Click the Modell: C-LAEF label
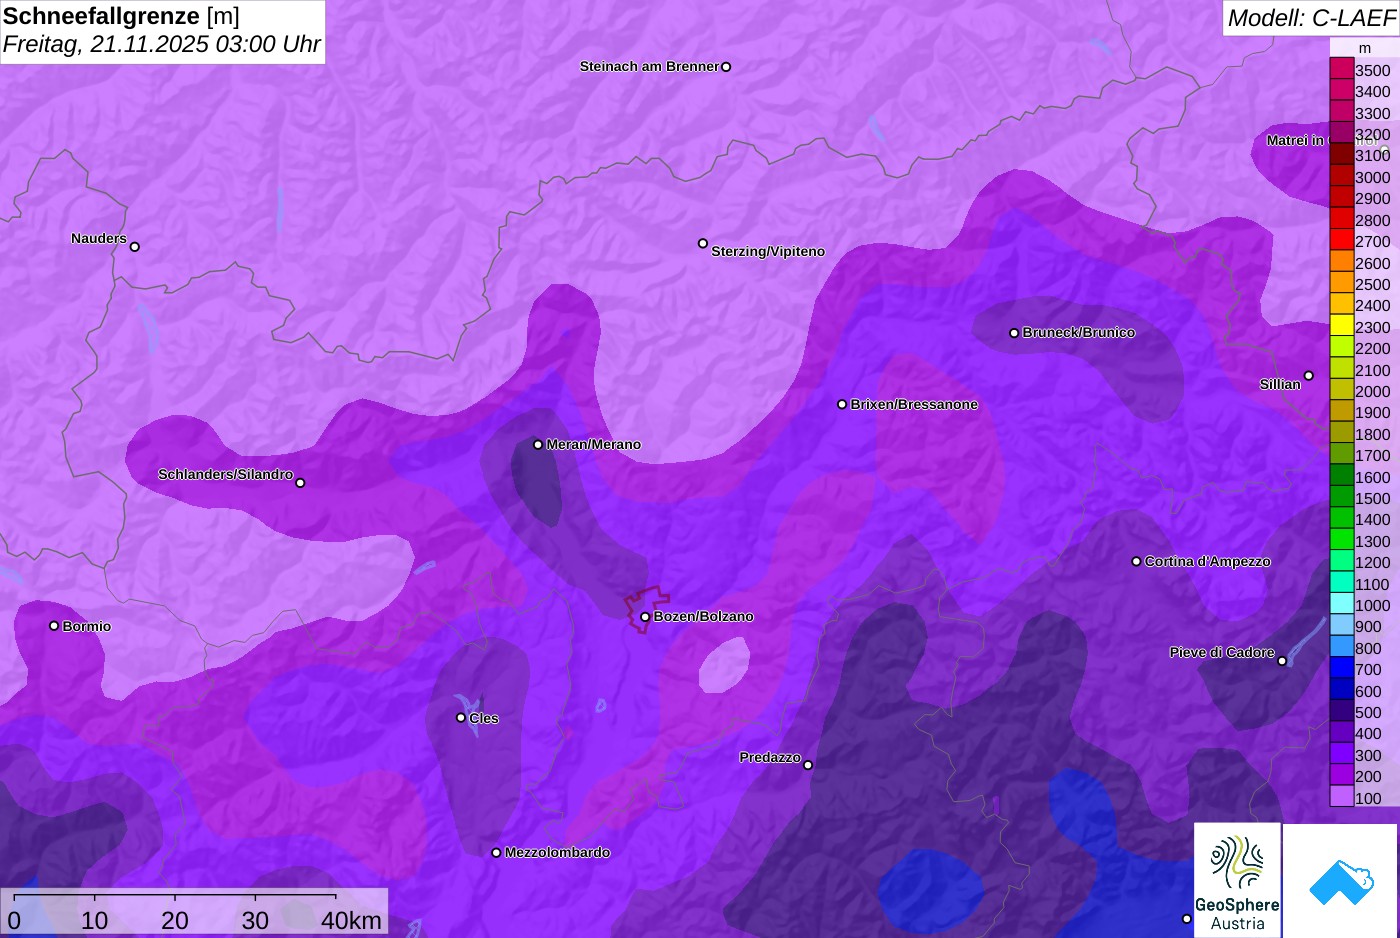This screenshot has height=938, width=1400. click(1311, 17)
